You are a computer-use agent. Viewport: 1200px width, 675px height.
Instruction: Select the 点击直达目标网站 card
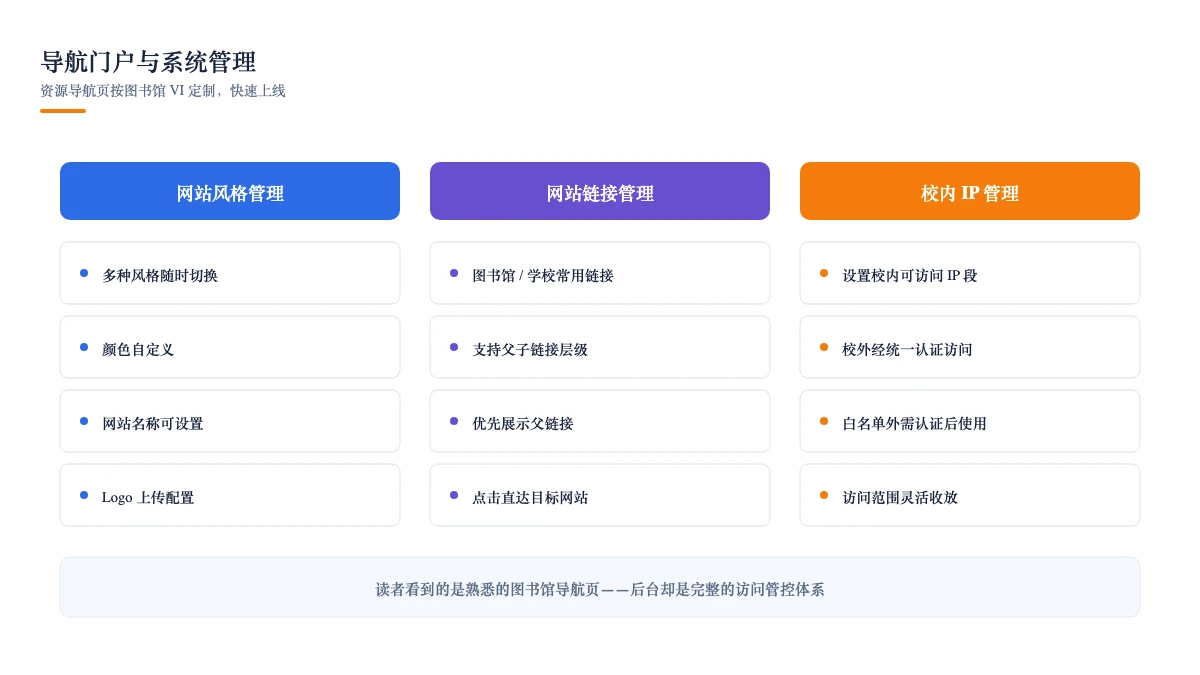(600, 495)
